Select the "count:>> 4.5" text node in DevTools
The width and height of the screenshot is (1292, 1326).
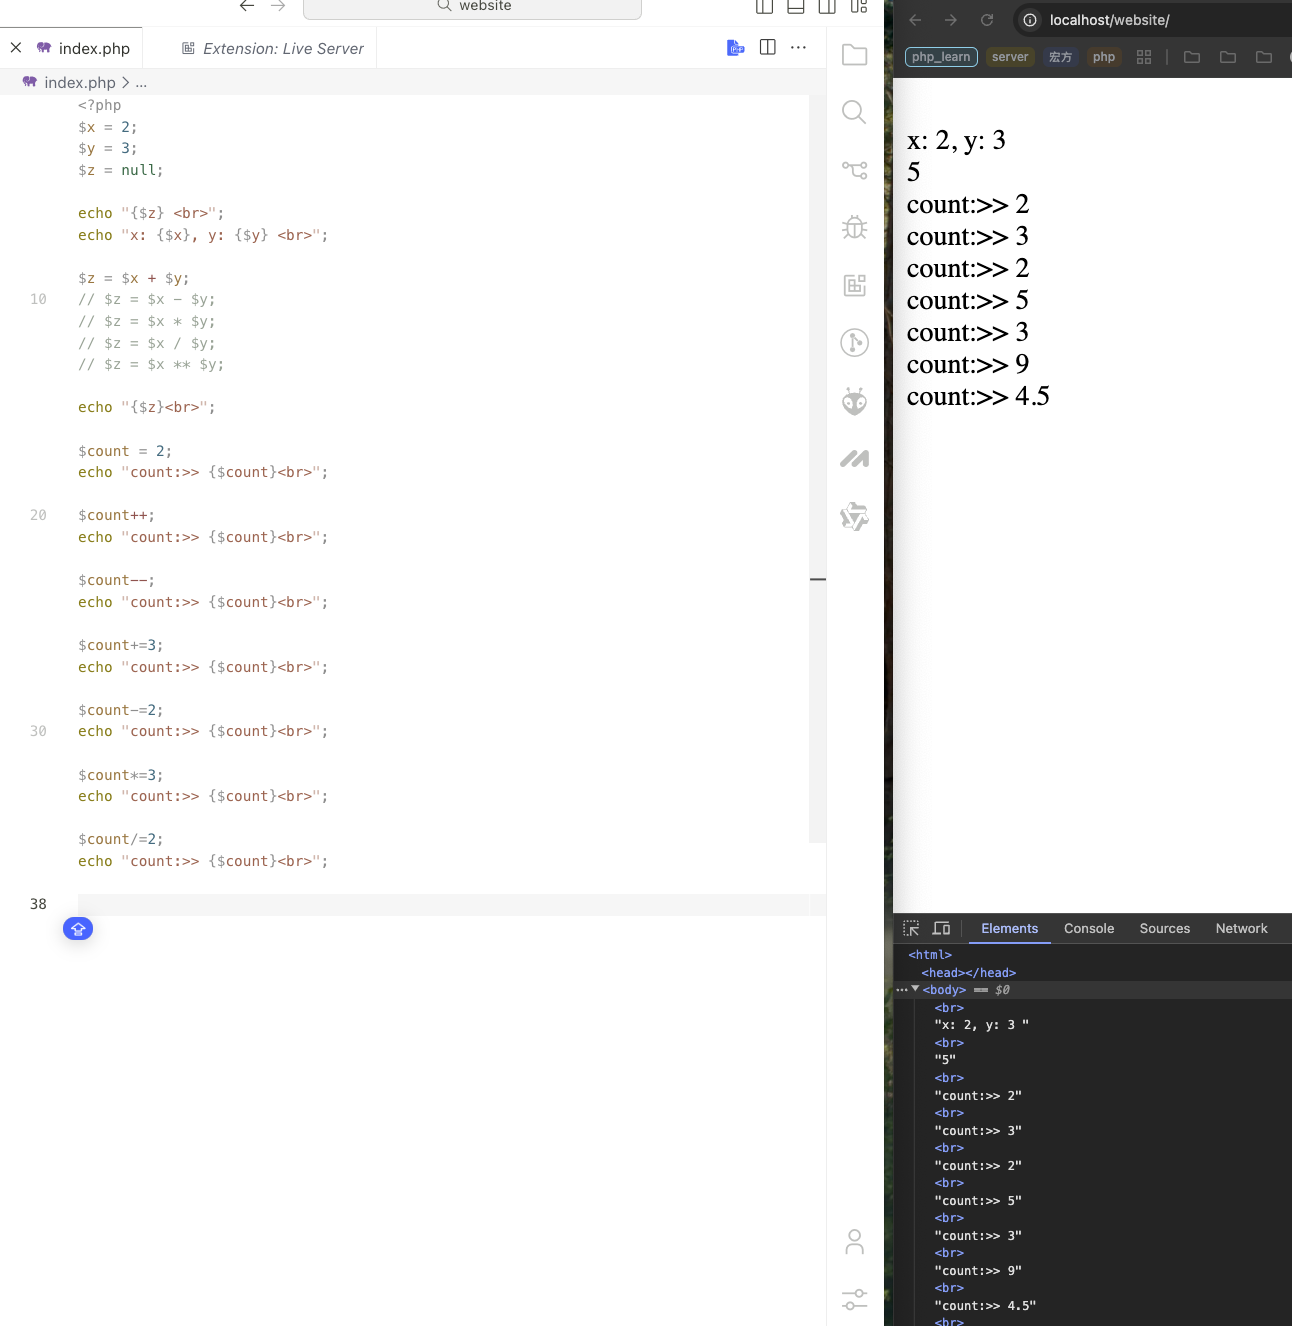(985, 1306)
